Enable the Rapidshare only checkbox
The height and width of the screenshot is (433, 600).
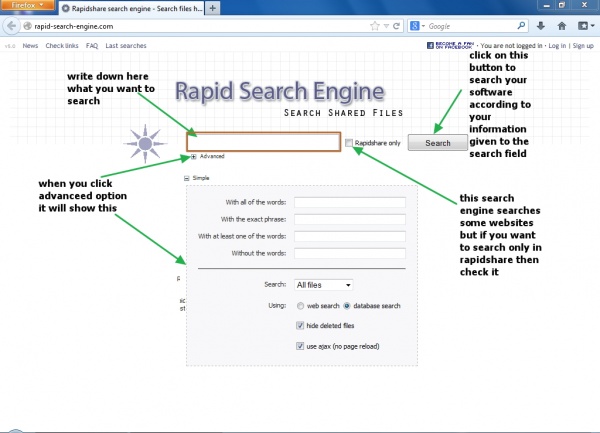349,143
